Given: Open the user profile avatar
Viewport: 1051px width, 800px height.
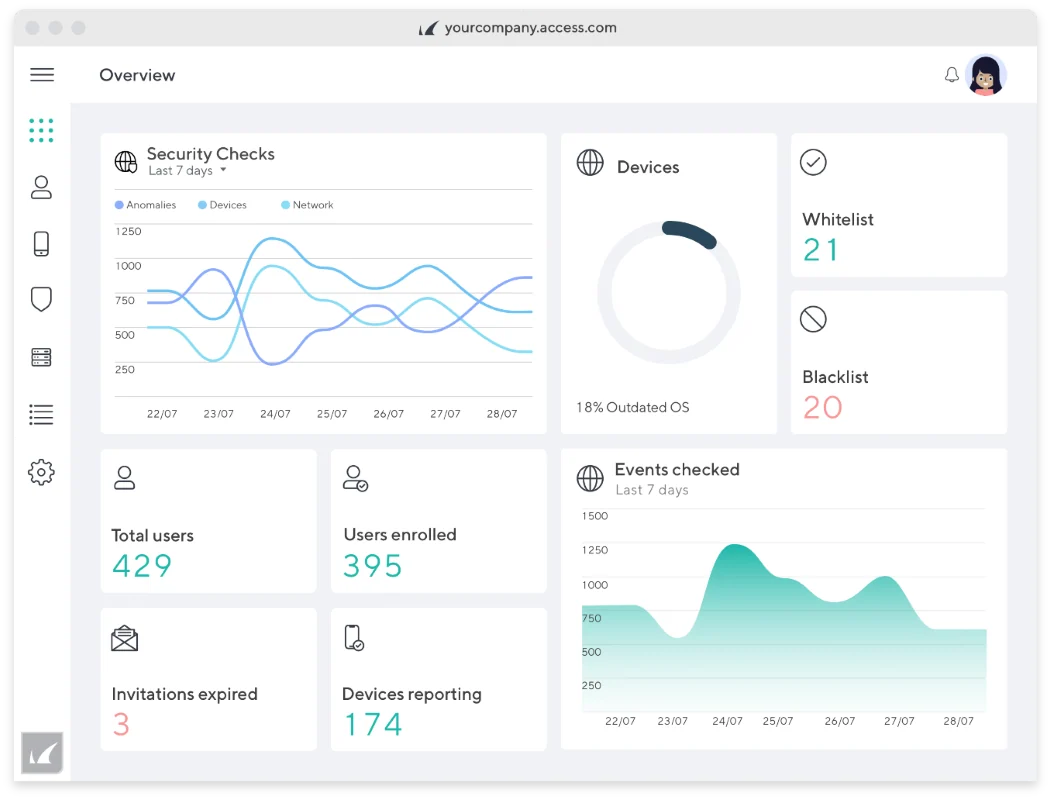Looking at the screenshot, I should coord(986,75).
